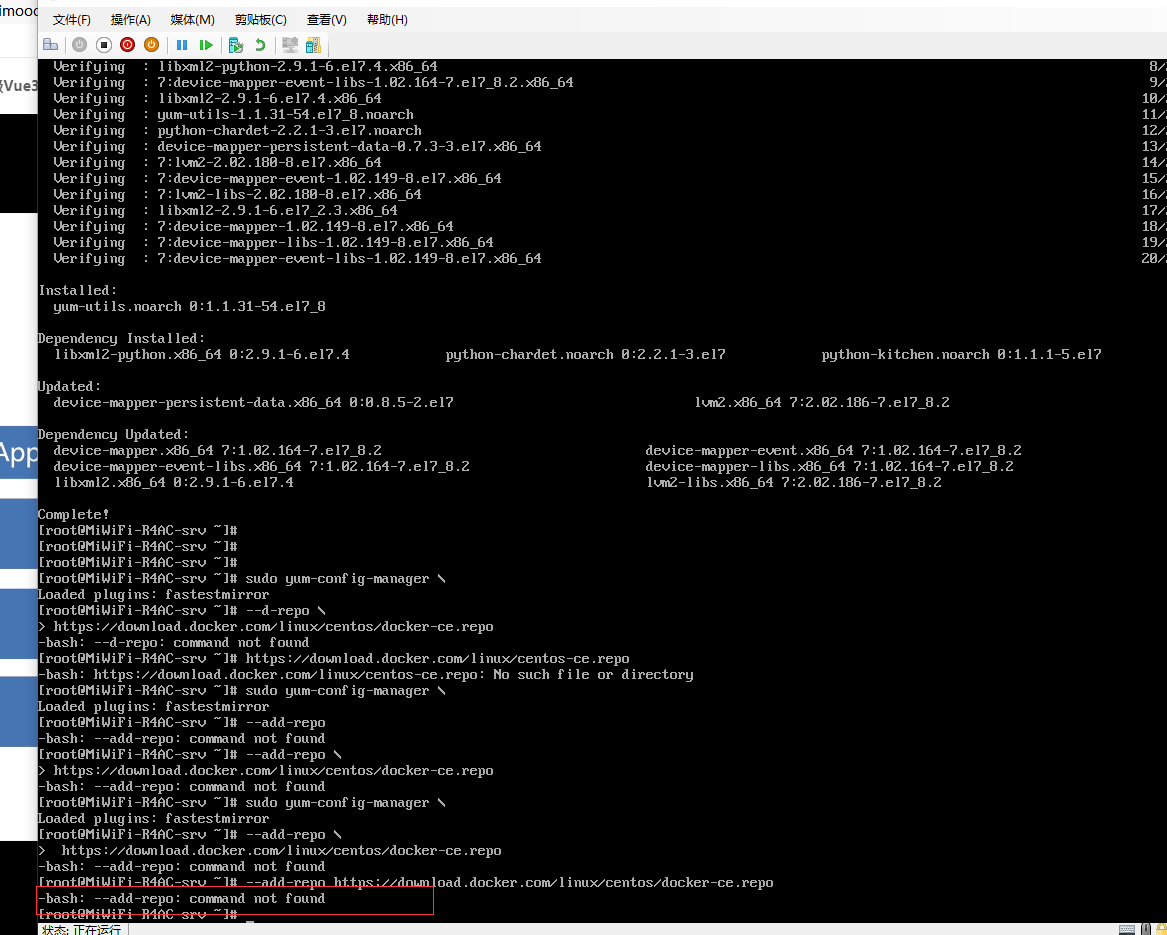Viewport: 1167px width, 935px height.
Task: Click the greyed-out Start power icon
Action: (x=80, y=45)
